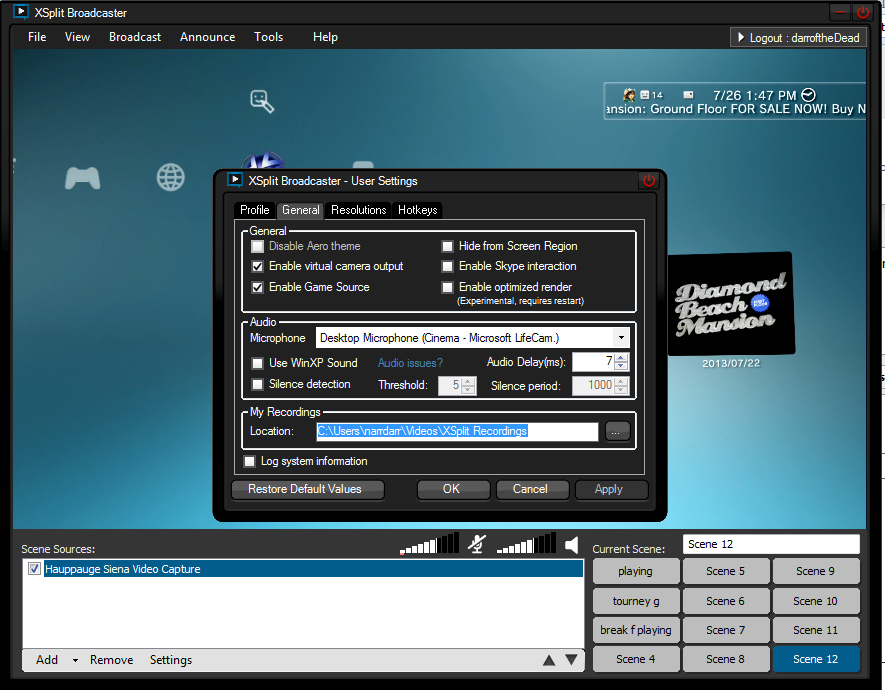Open the Broadcast menu
Screen dimensions: 885x691
tap(135, 37)
